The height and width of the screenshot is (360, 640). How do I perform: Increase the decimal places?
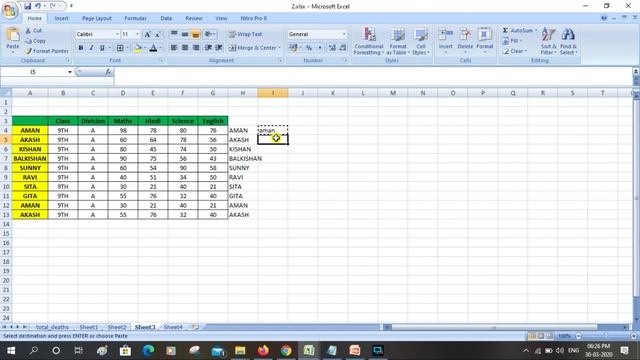(332, 48)
